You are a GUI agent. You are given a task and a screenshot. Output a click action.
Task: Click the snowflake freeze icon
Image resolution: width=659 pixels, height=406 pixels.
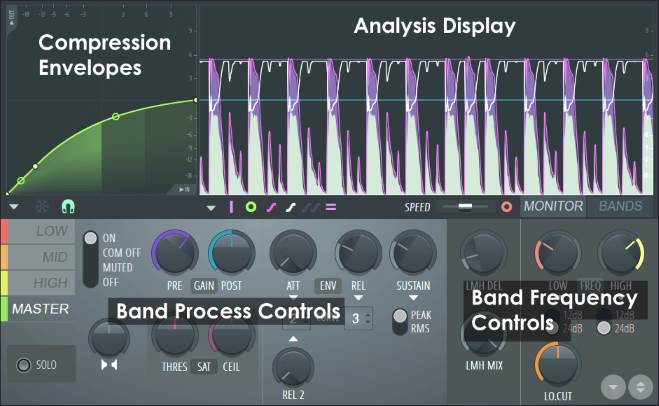[x=41, y=207]
